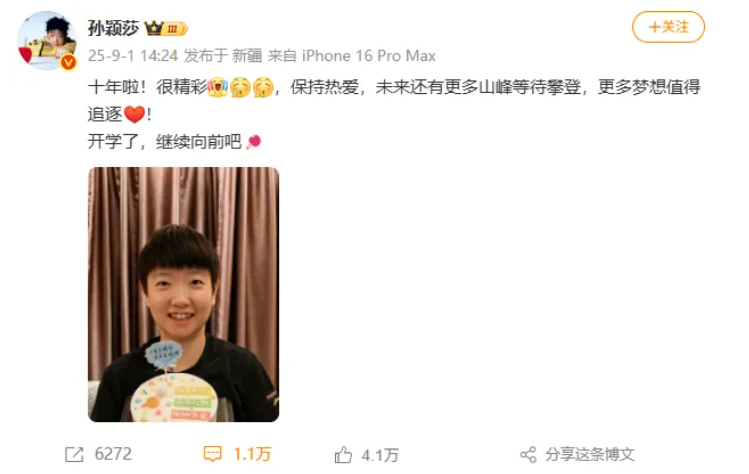Screen dimensions: 749x474
Task: Enlarge the attached post photo
Action: pyautogui.click(x=183, y=294)
